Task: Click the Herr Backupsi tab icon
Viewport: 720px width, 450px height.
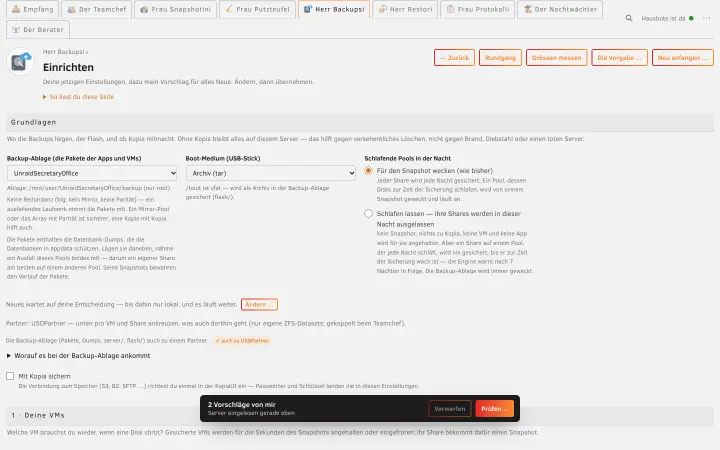Action: tap(308, 9)
